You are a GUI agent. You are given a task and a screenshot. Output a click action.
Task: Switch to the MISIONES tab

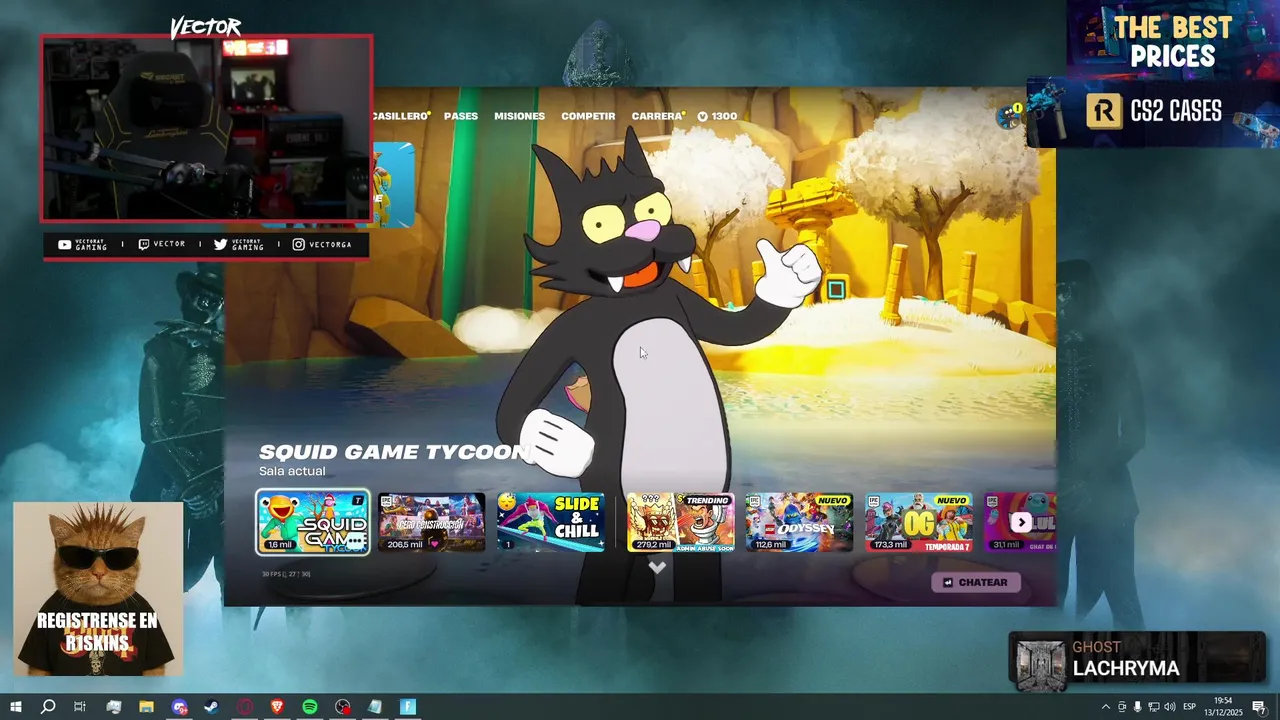click(520, 116)
